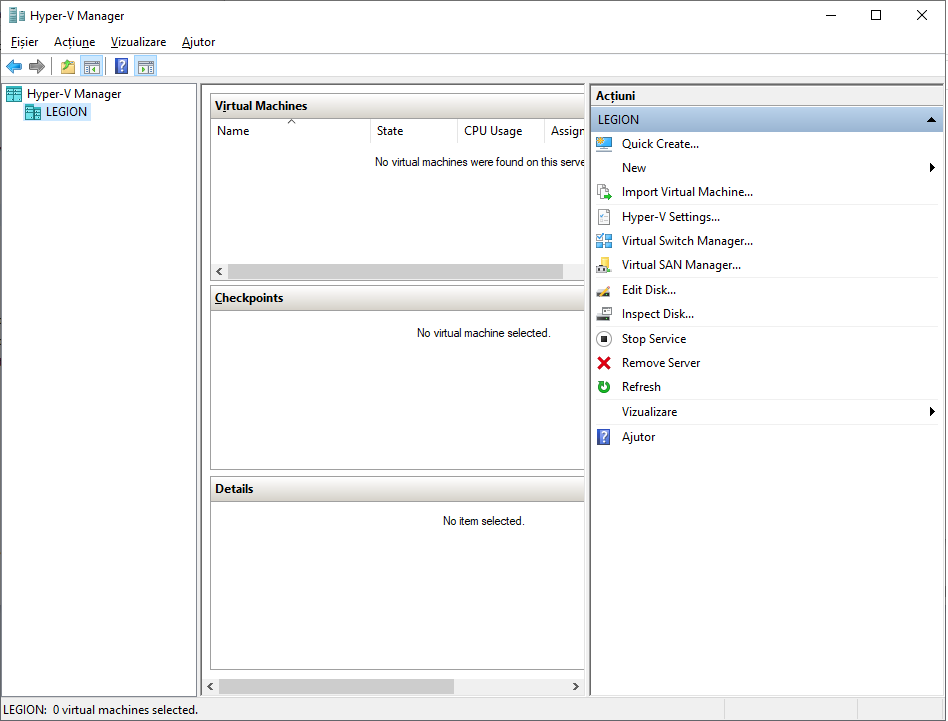
Task: Click the Quick Create icon
Action: (603, 144)
